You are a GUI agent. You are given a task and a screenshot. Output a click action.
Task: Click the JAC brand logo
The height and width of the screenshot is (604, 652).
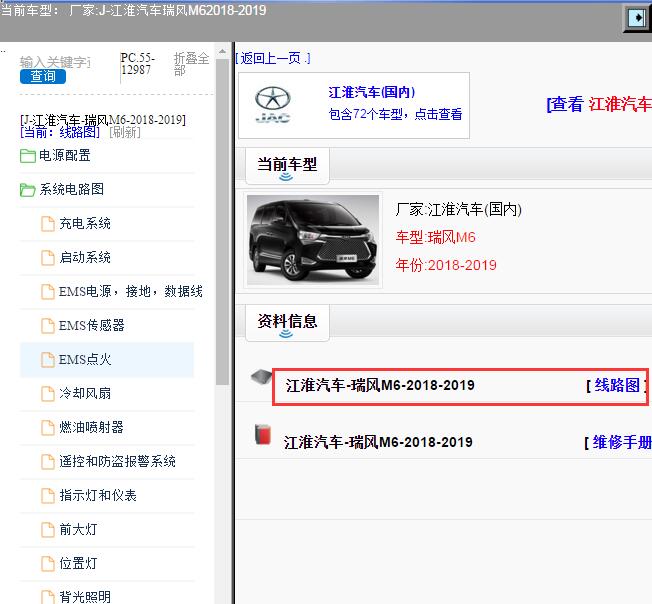coord(273,105)
